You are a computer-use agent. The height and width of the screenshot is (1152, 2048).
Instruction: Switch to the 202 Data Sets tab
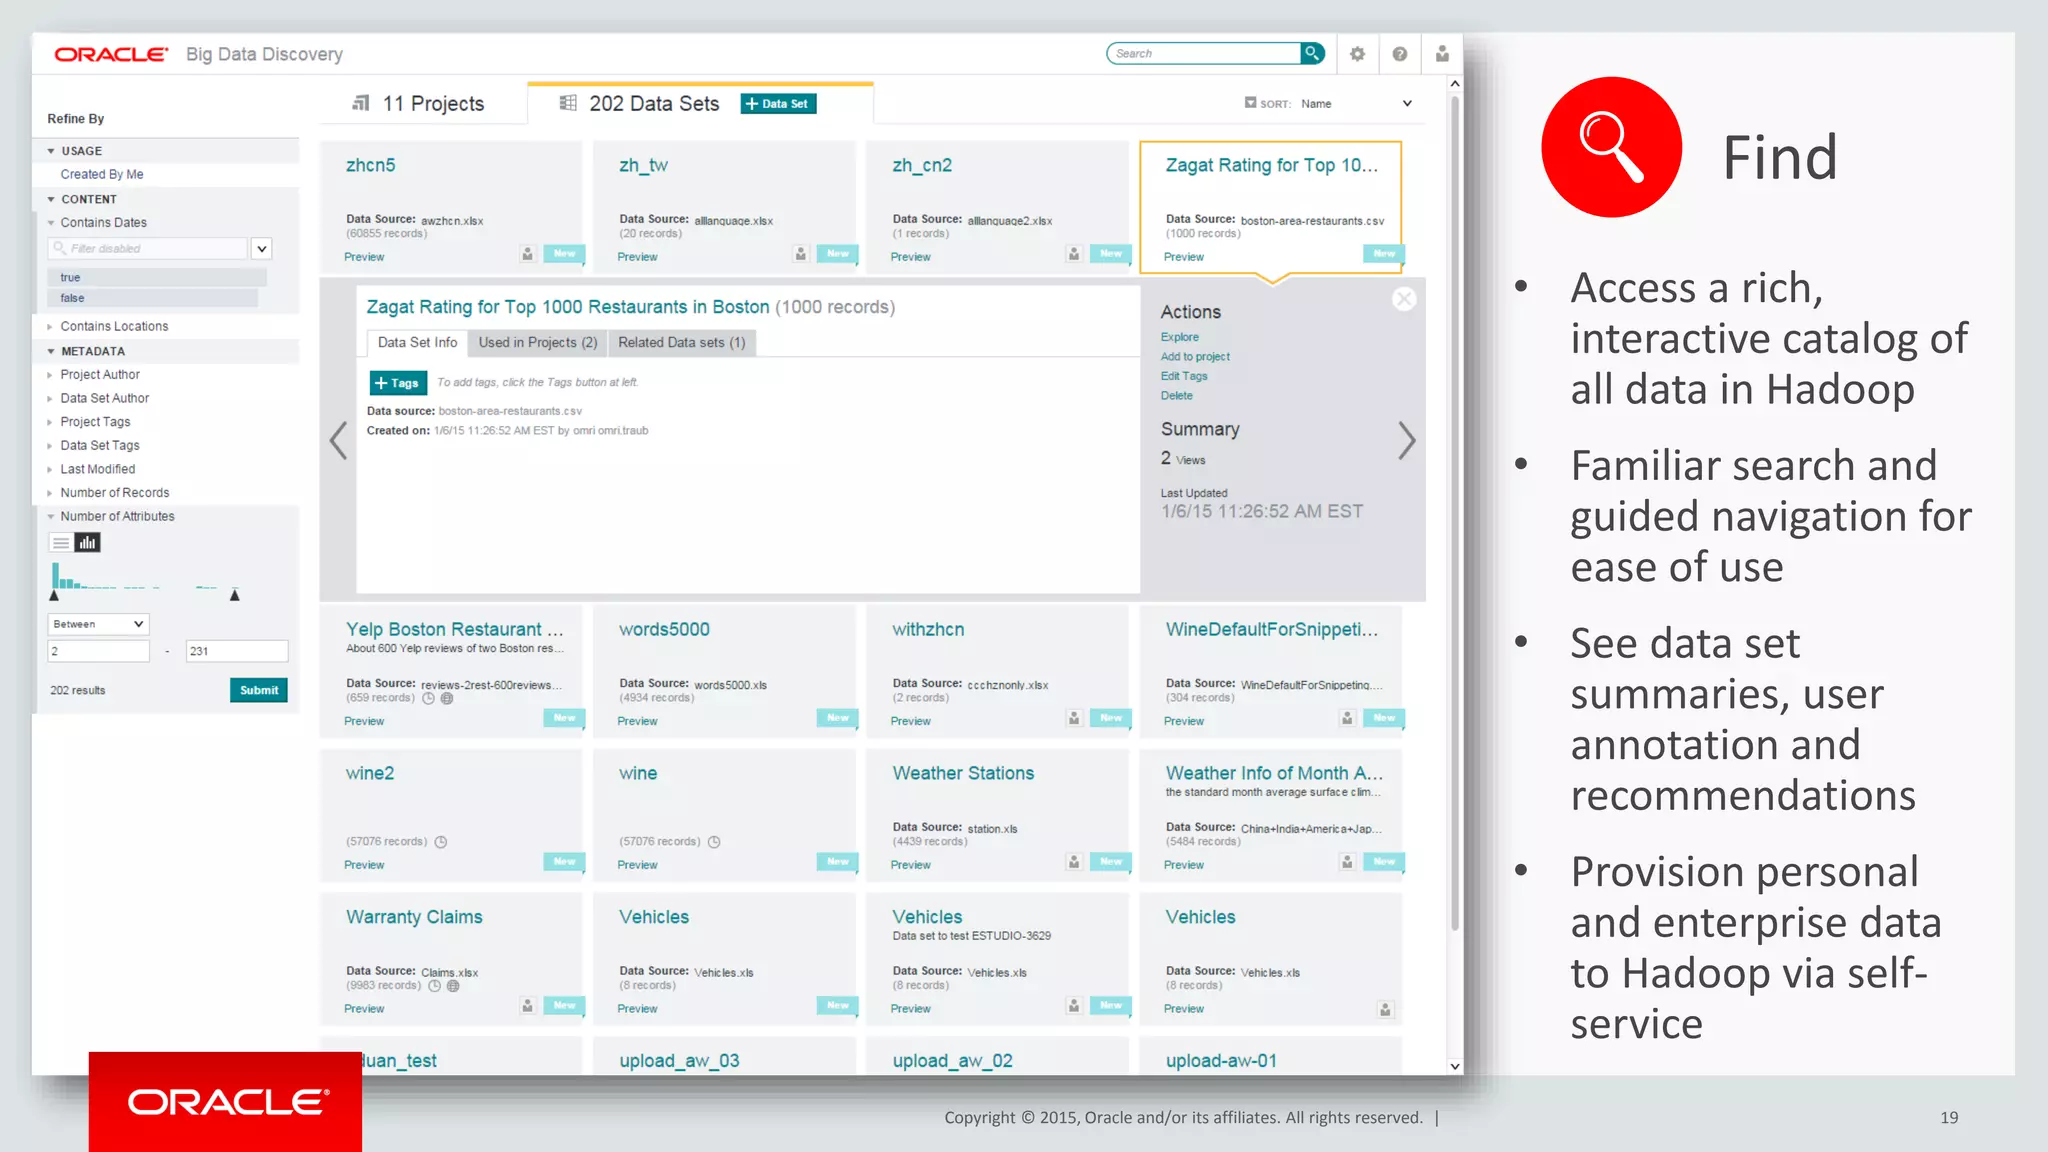pyautogui.click(x=640, y=103)
